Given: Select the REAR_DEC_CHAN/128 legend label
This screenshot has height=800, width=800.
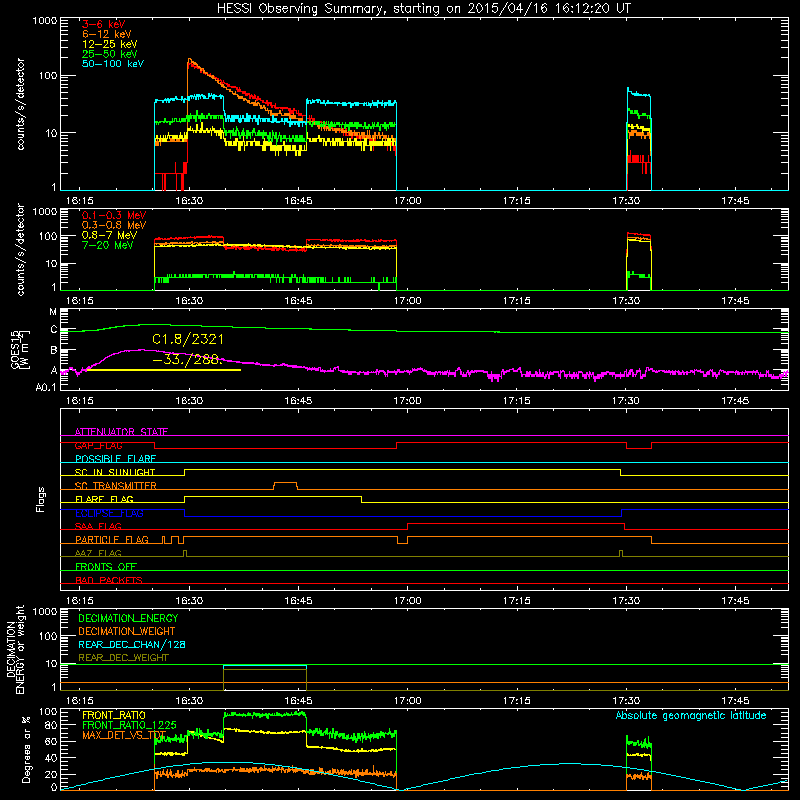Looking at the screenshot, I should [132, 644].
